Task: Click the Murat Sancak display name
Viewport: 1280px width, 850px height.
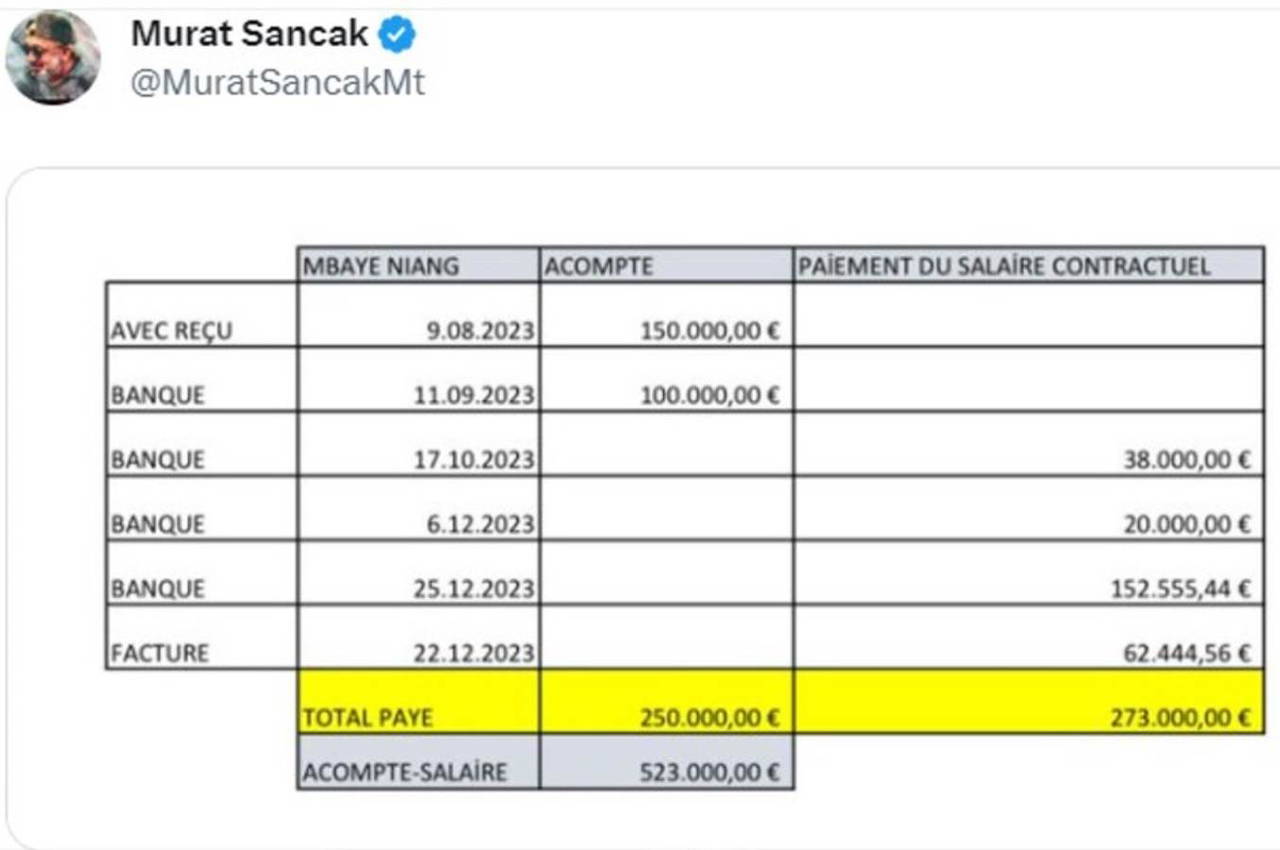Action: click(x=250, y=35)
